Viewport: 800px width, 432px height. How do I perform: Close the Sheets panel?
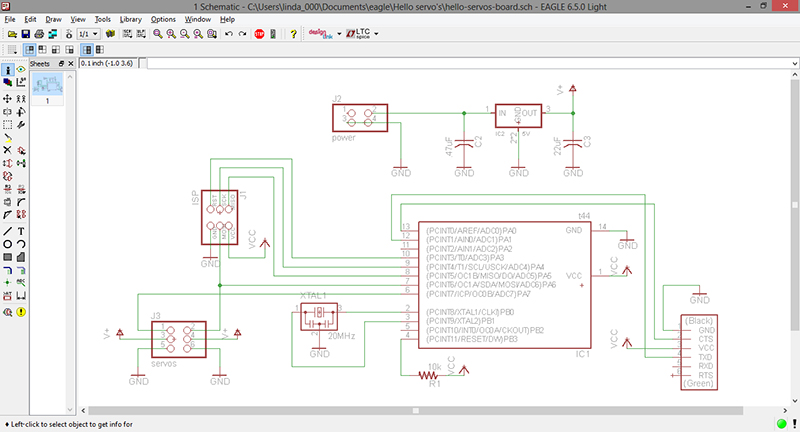click(70, 64)
